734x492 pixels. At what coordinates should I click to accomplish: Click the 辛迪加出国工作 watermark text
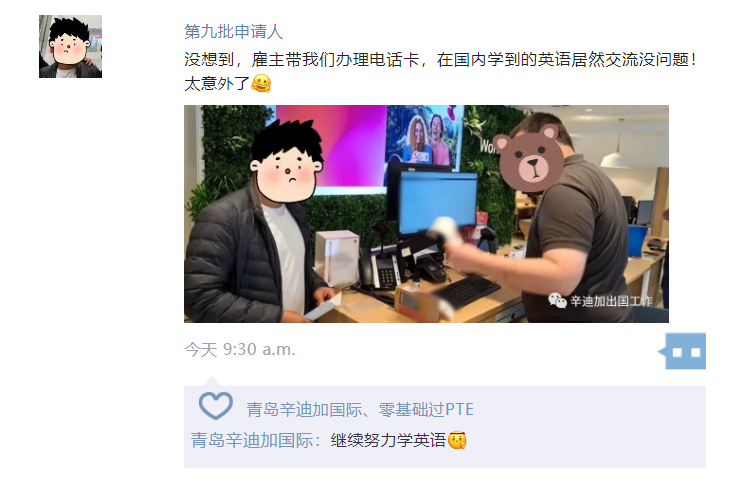click(611, 301)
